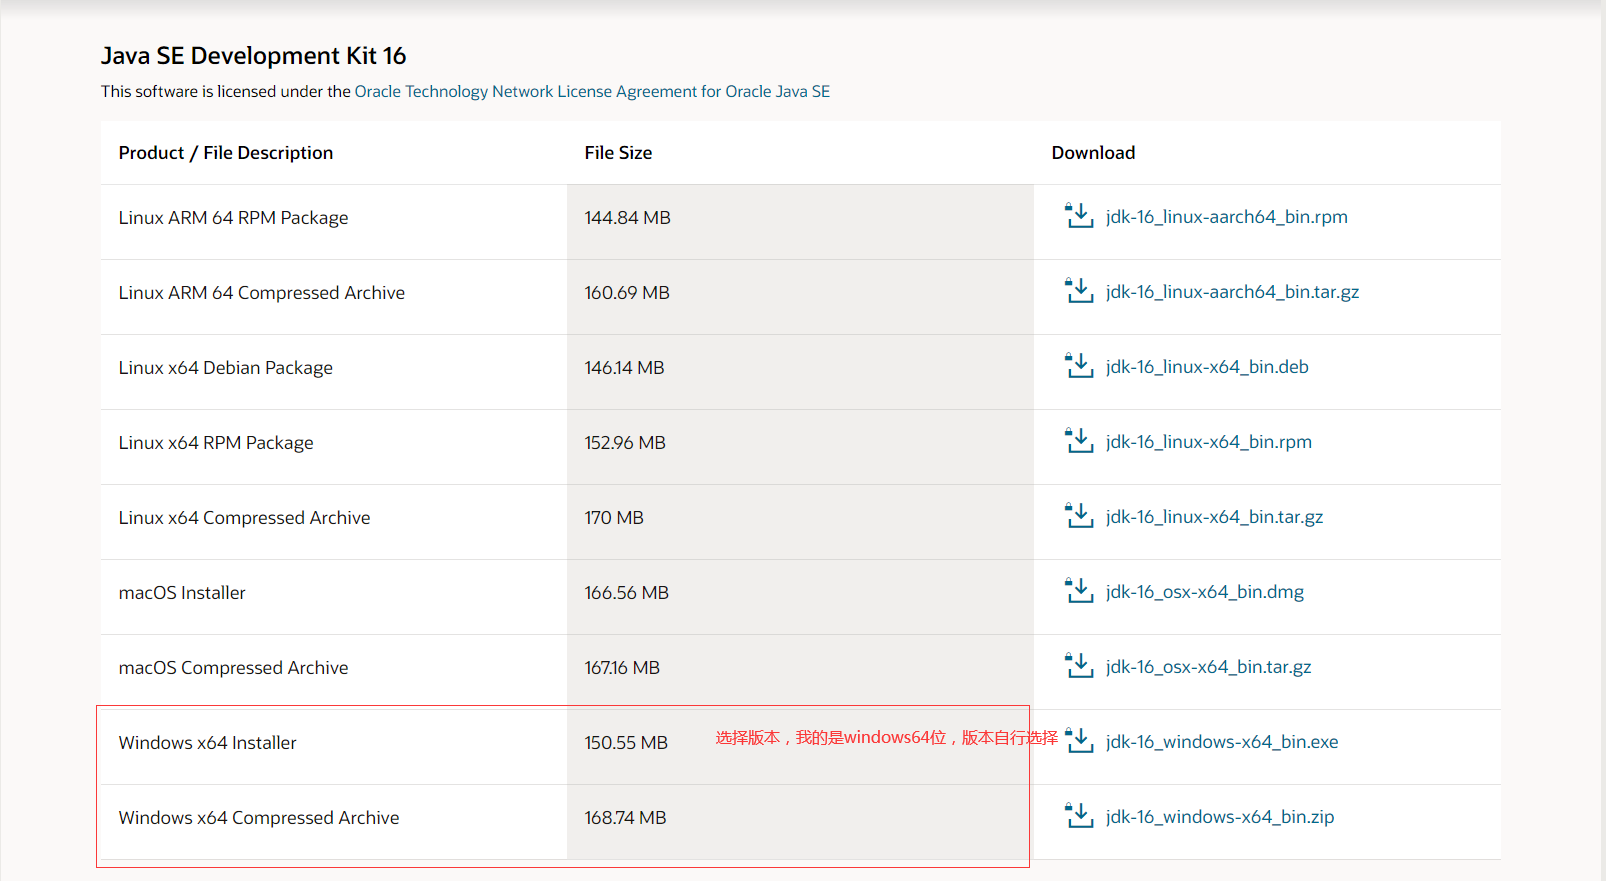Select the Windows x64 Installer text

pos(208,743)
